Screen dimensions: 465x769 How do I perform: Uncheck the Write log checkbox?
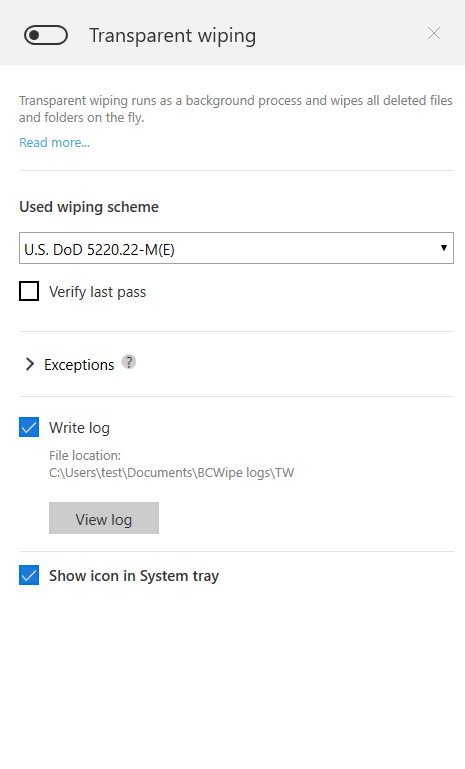29,427
